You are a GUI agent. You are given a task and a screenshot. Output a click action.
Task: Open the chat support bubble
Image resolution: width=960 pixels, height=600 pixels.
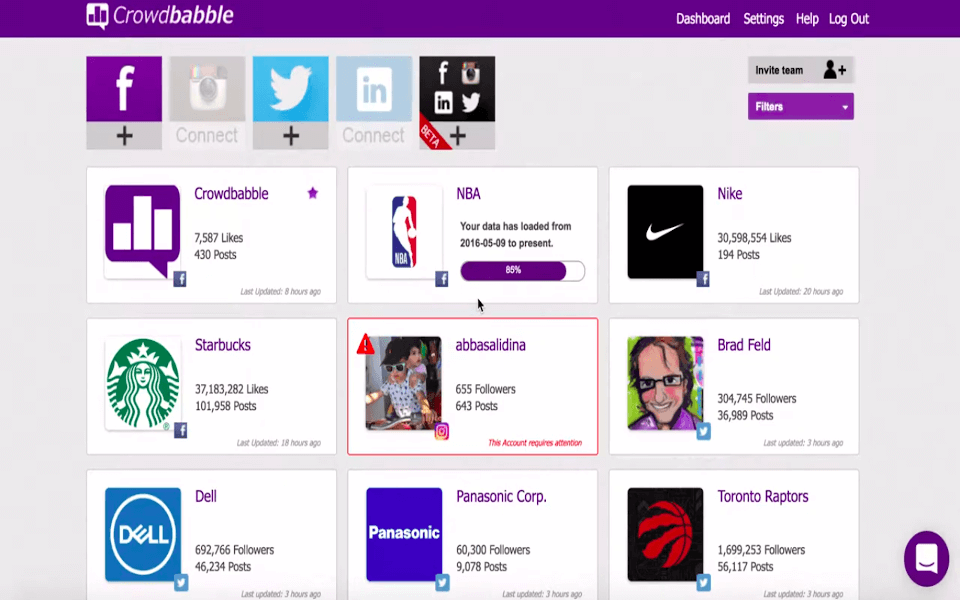tap(926, 558)
